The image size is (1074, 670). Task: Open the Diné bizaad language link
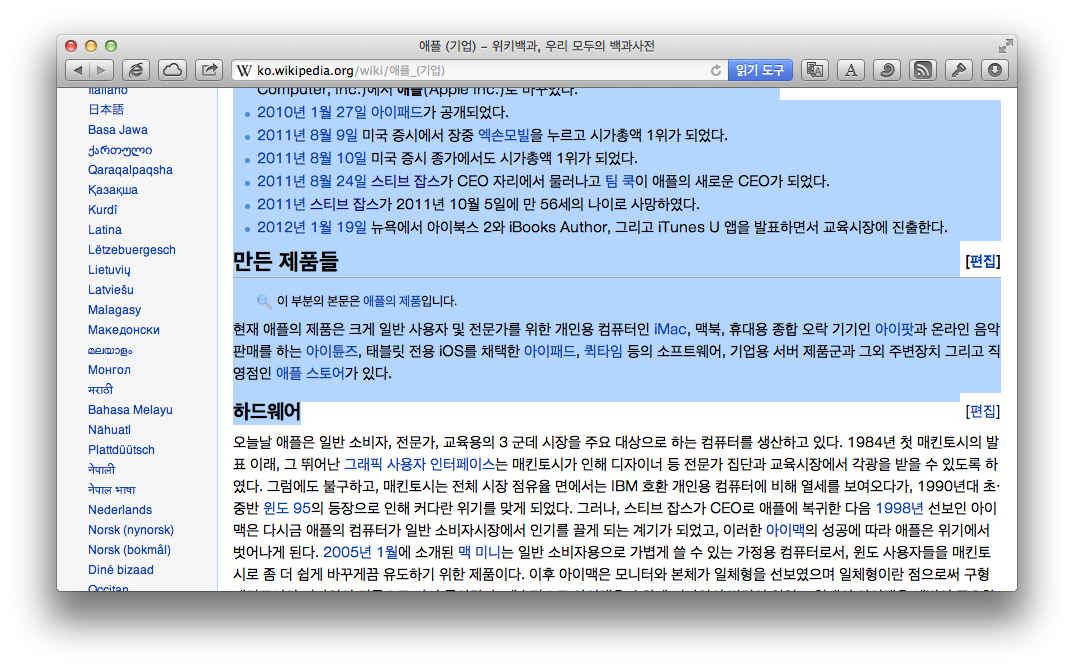click(x=121, y=569)
